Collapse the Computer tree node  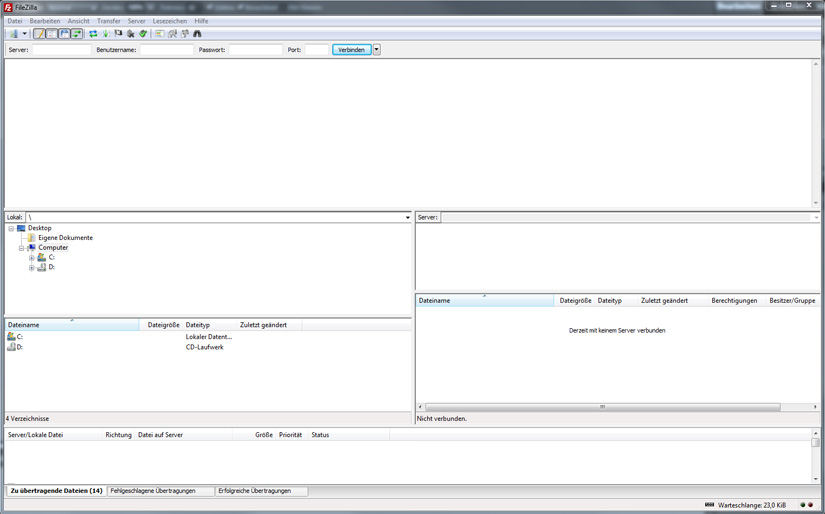[22, 248]
